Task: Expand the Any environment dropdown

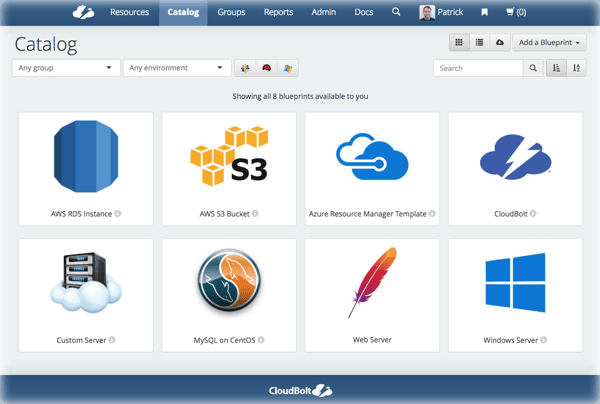Action: [x=177, y=68]
